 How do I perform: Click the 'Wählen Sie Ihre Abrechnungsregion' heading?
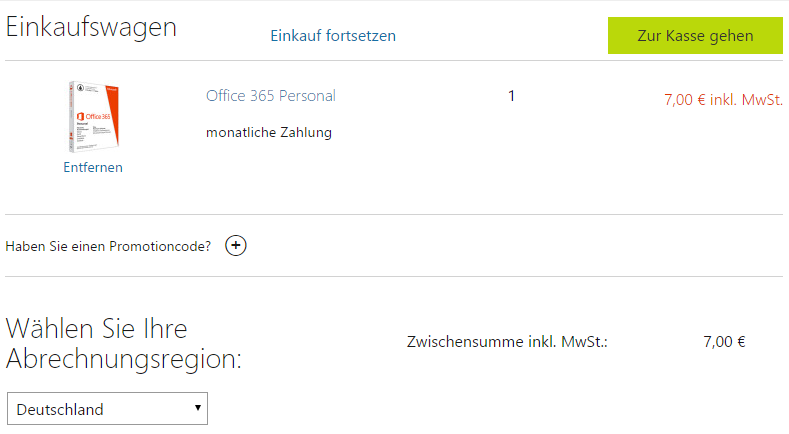(x=124, y=343)
